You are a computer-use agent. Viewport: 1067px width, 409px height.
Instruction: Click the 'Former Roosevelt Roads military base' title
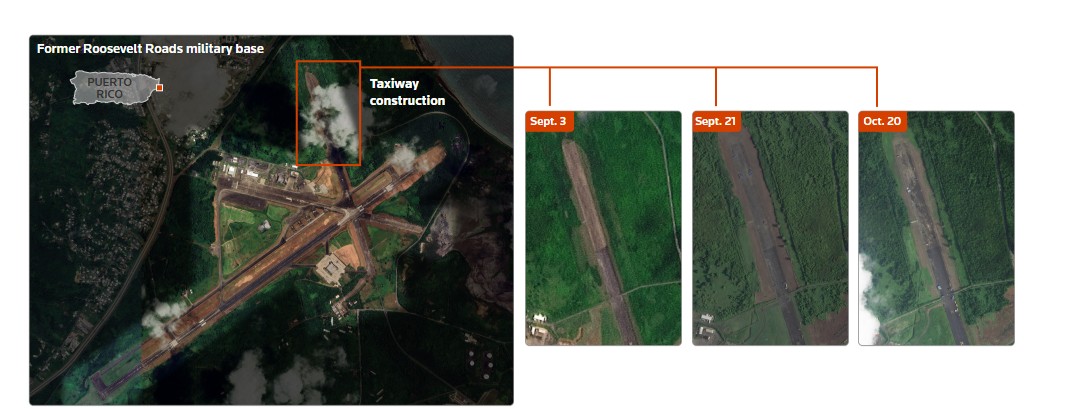tap(150, 48)
